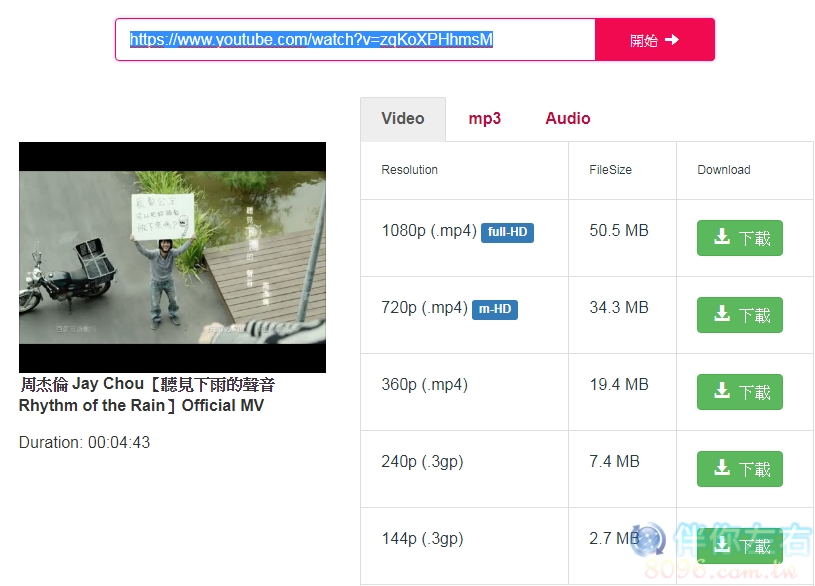
Task: Open the Audio tab
Action: pos(568,119)
